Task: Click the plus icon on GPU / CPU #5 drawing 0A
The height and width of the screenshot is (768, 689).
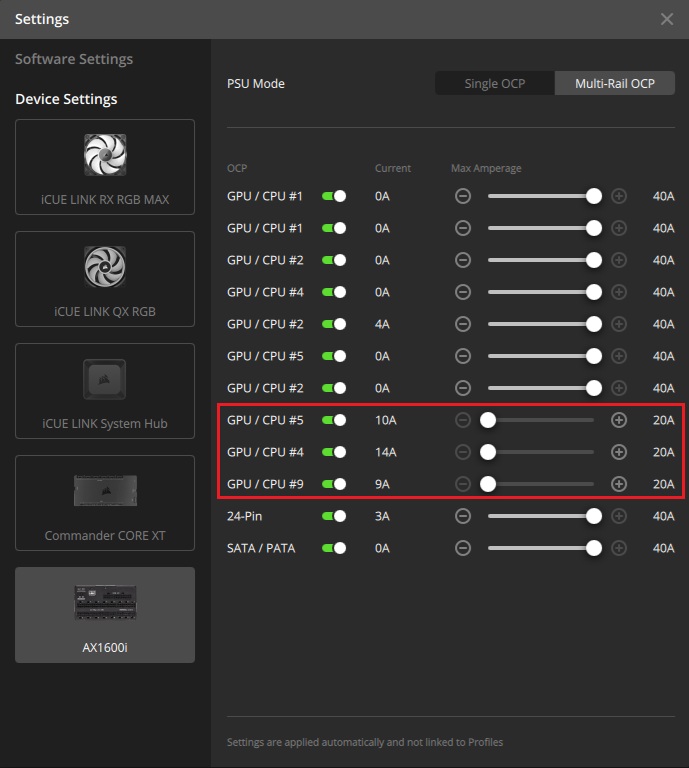Action: tap(619, 356)
